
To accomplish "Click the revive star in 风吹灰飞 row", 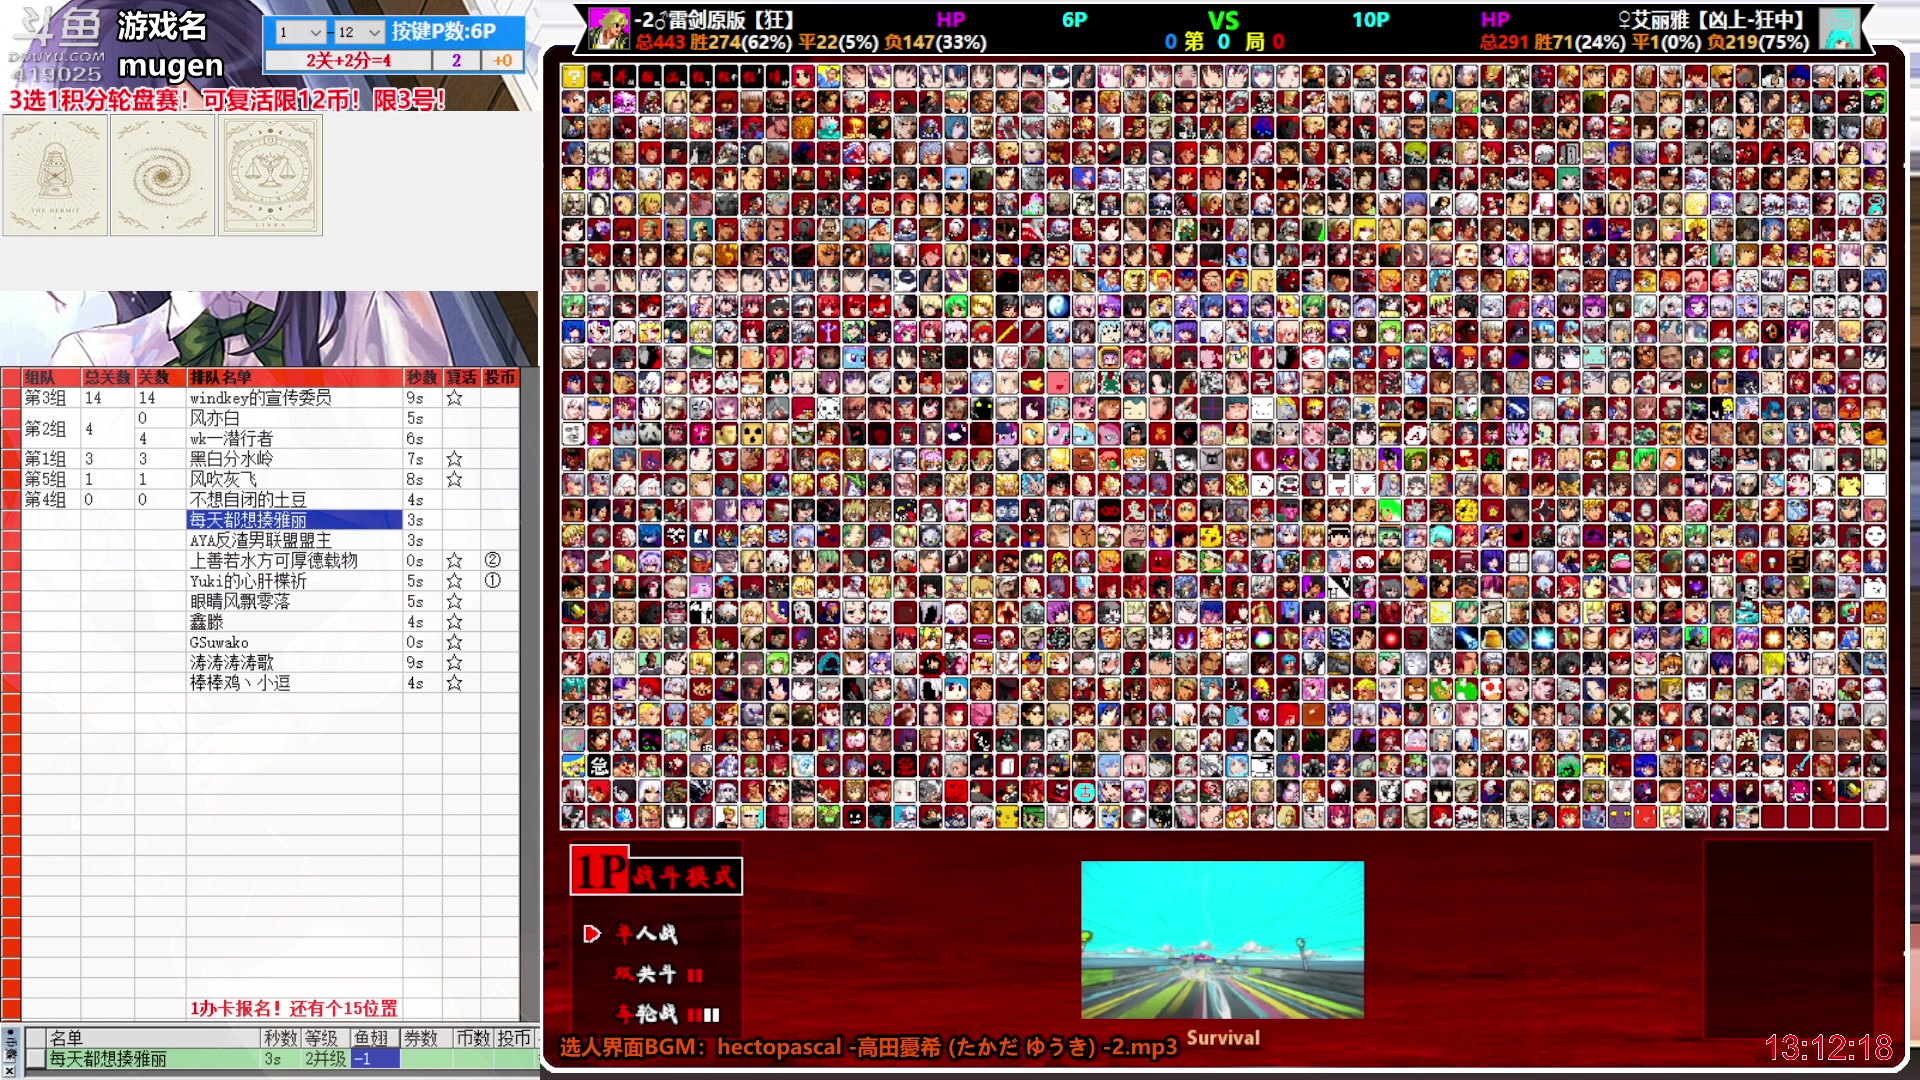I will pyautogui.click(x=454, y=479).
